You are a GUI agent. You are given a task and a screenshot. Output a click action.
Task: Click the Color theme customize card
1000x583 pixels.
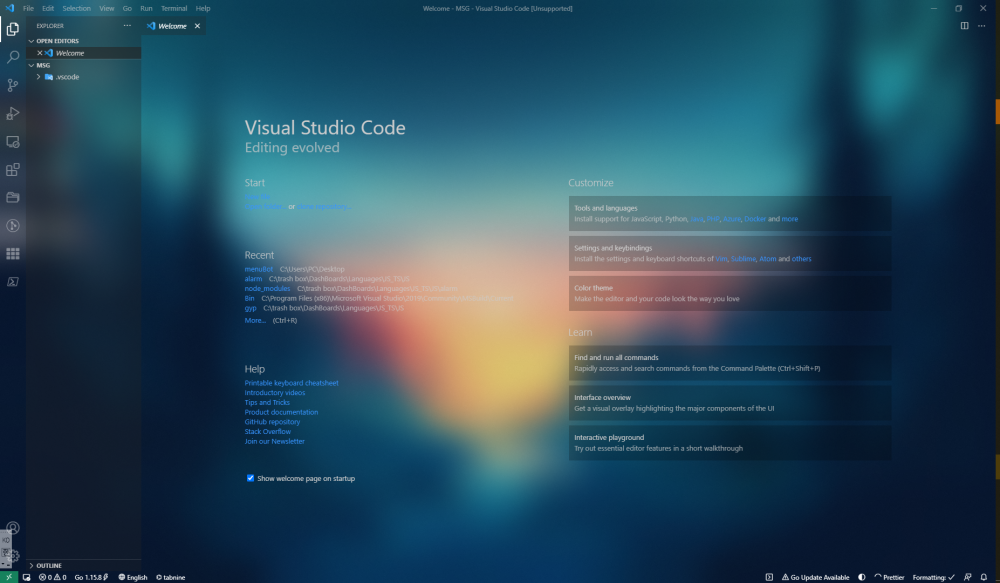pos(730,293)
